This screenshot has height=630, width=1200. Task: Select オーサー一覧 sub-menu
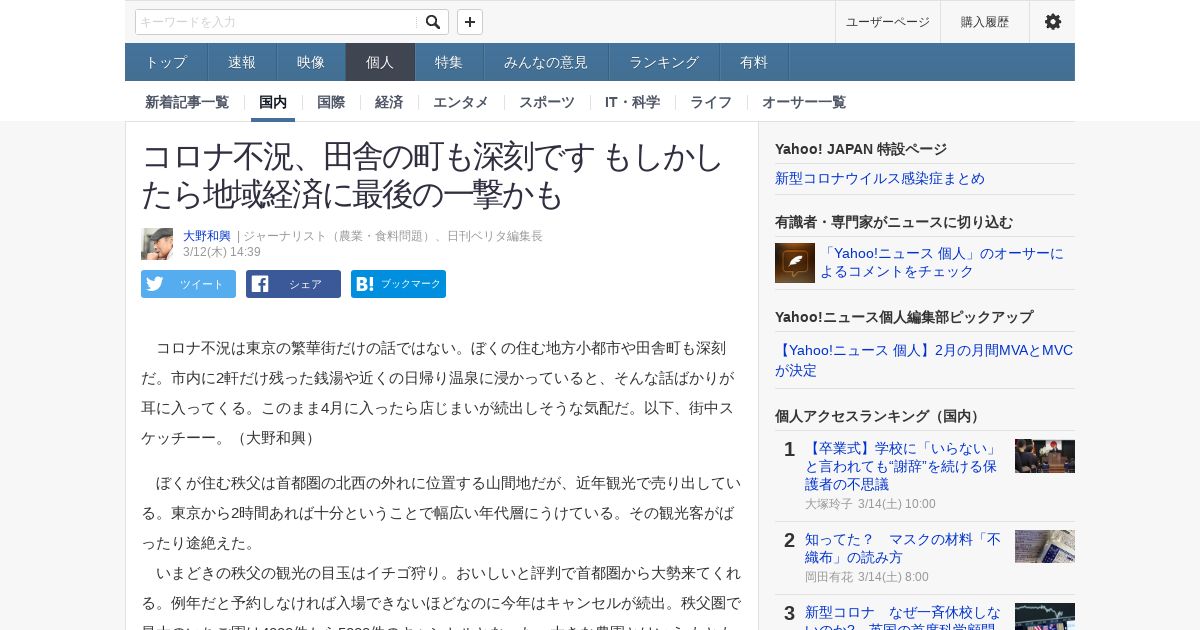tap(804, 102)
